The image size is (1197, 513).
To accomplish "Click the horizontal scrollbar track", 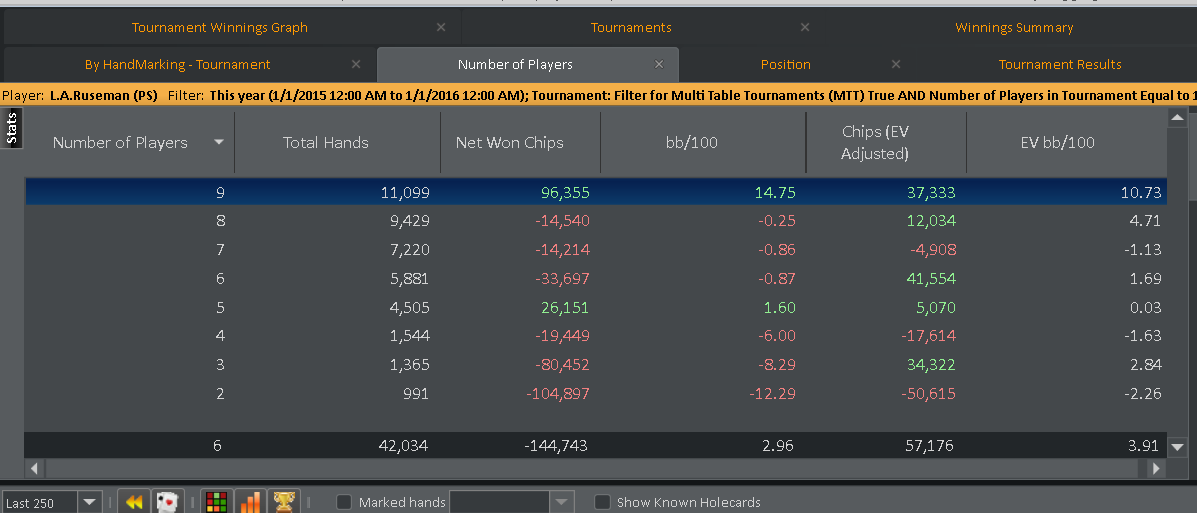I will [x=590, y=468].
